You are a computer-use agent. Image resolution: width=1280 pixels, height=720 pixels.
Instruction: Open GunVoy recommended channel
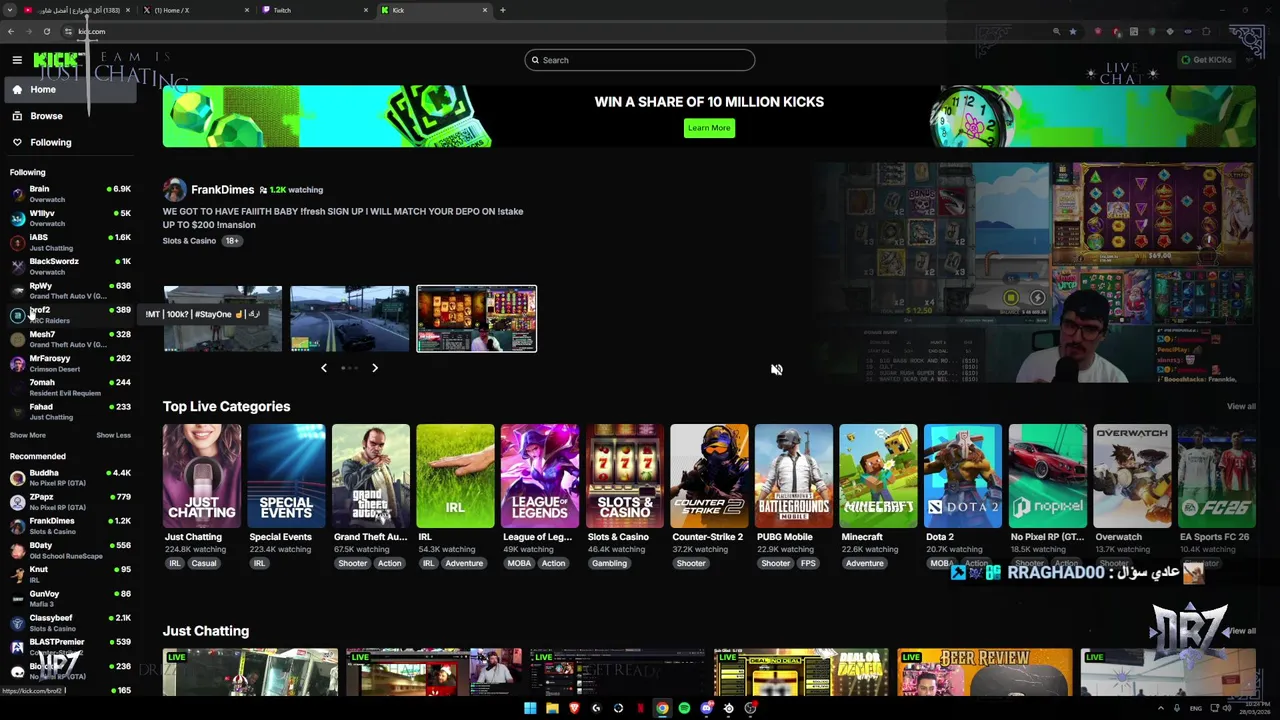(x=68, y=598)
